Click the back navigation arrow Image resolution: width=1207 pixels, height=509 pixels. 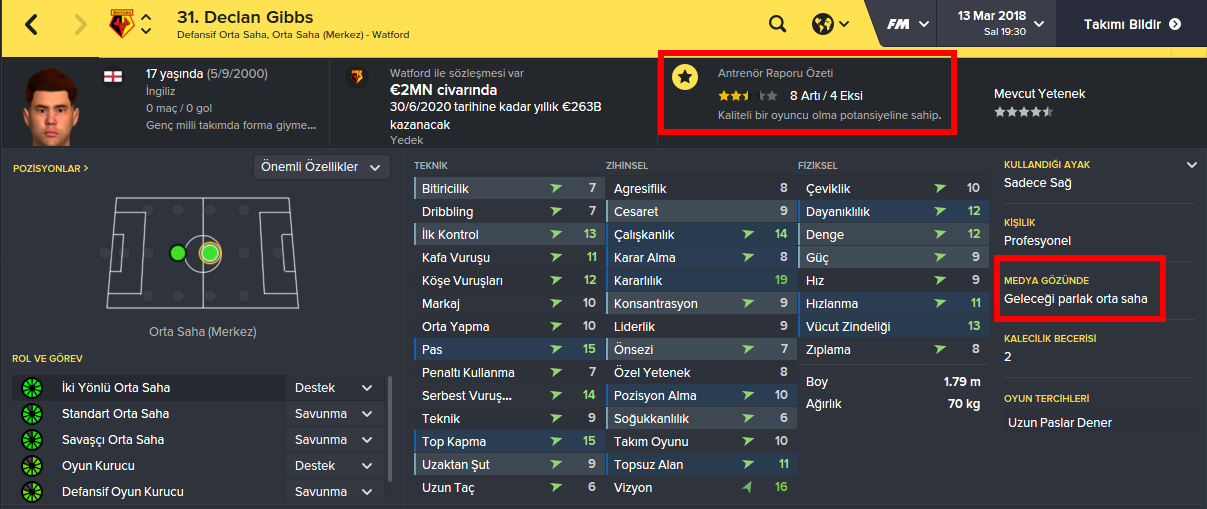(32, 25)
